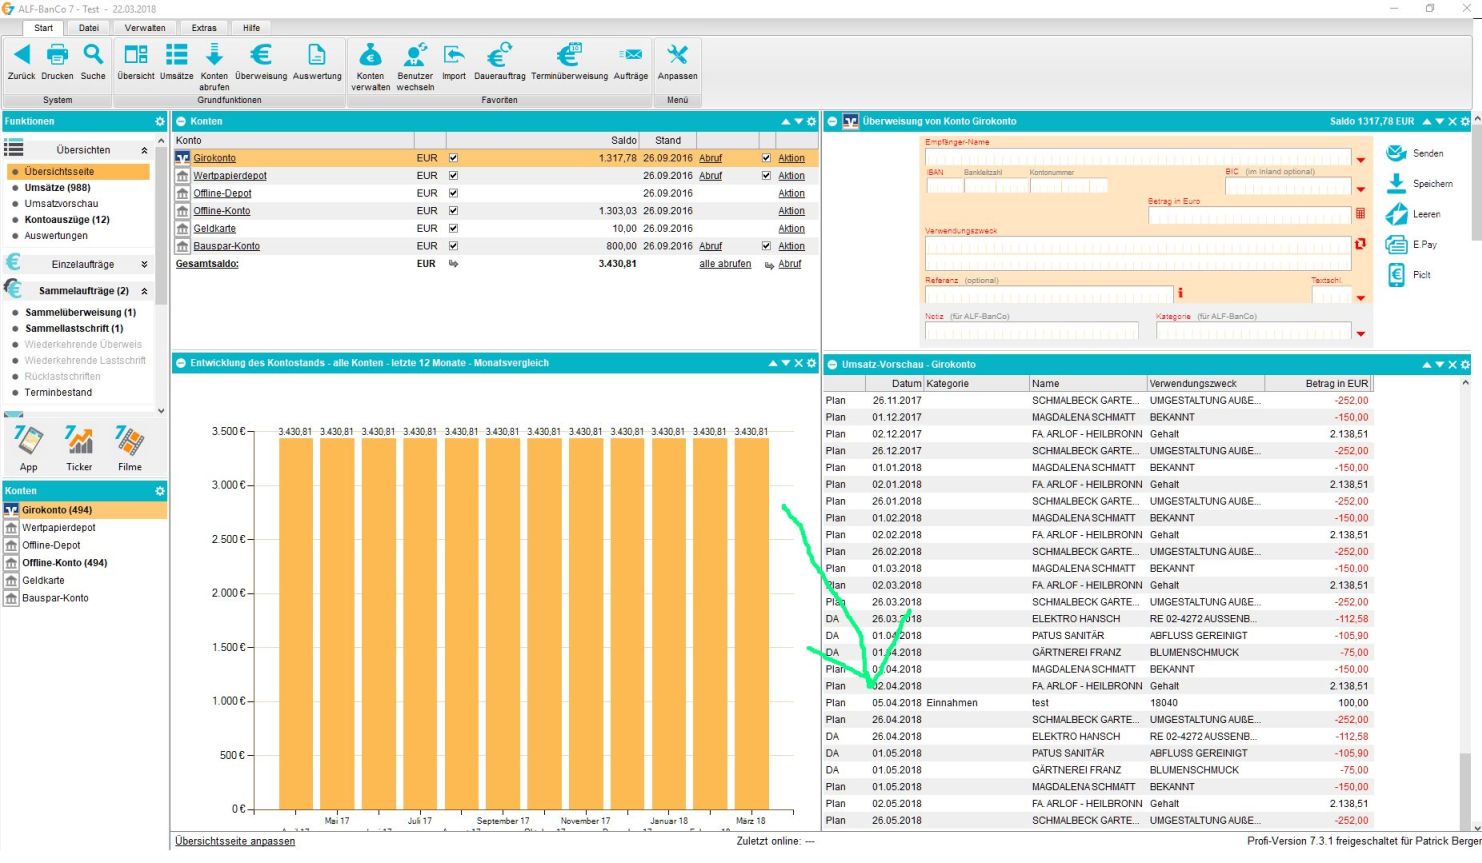Click Übersichtsseite anpassen link at bottom
Viewport: 1482px width, 863px height.
[235, 841]
